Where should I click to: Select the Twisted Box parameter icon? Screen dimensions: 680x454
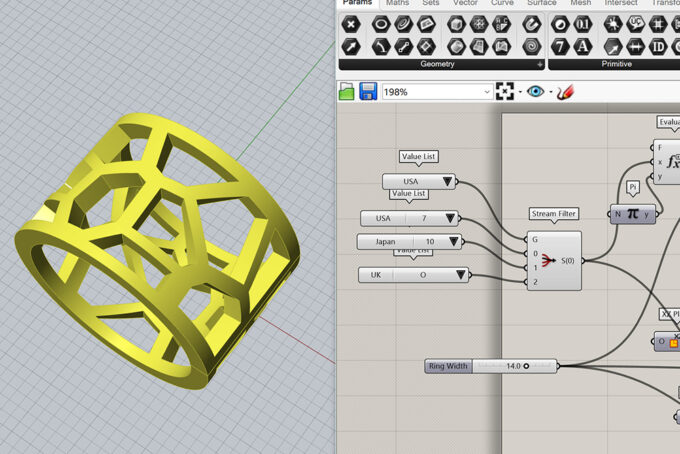click(x=501, y=46)
